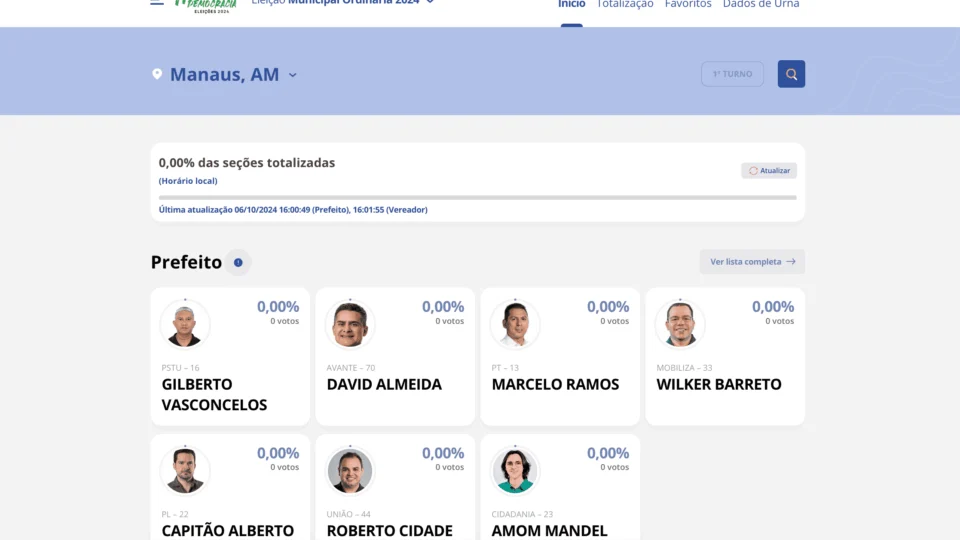Image resolution: width=960 pixels, height=540 pixels.
Task: Click Gilberto Vasconcelos 0,00% percentage
Action: point(278,307)
